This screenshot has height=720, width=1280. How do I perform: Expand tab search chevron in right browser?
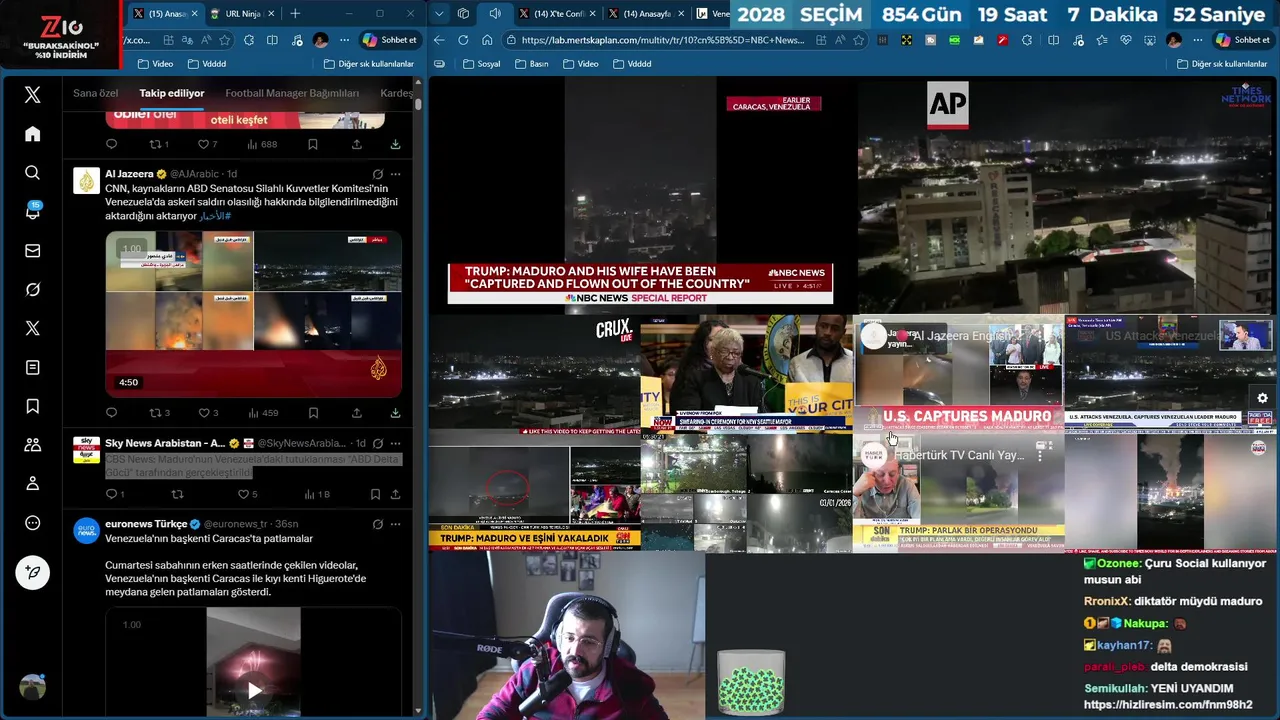439,14
